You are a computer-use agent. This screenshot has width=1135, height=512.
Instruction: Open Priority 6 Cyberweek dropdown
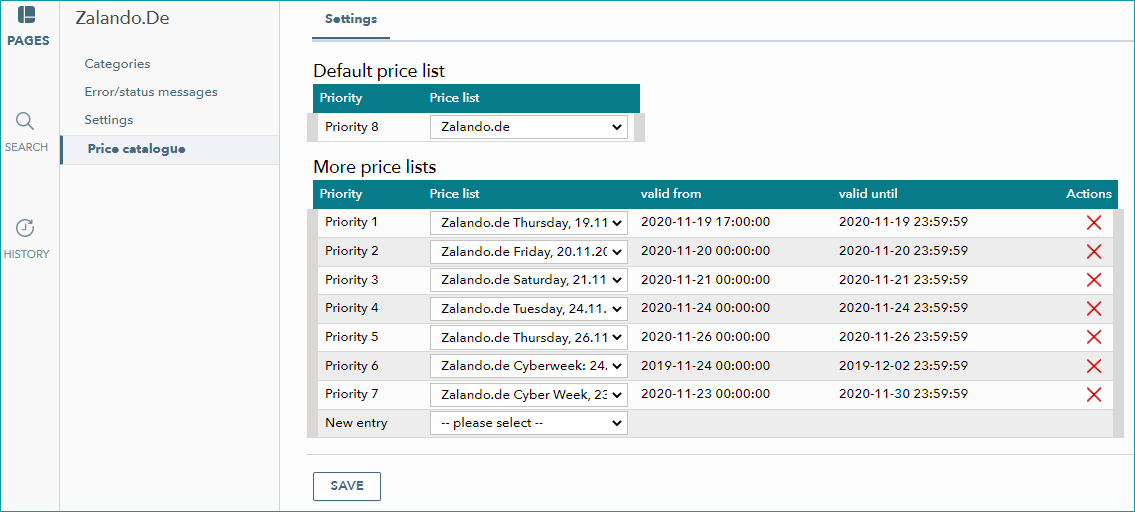[x=528, y=366]
